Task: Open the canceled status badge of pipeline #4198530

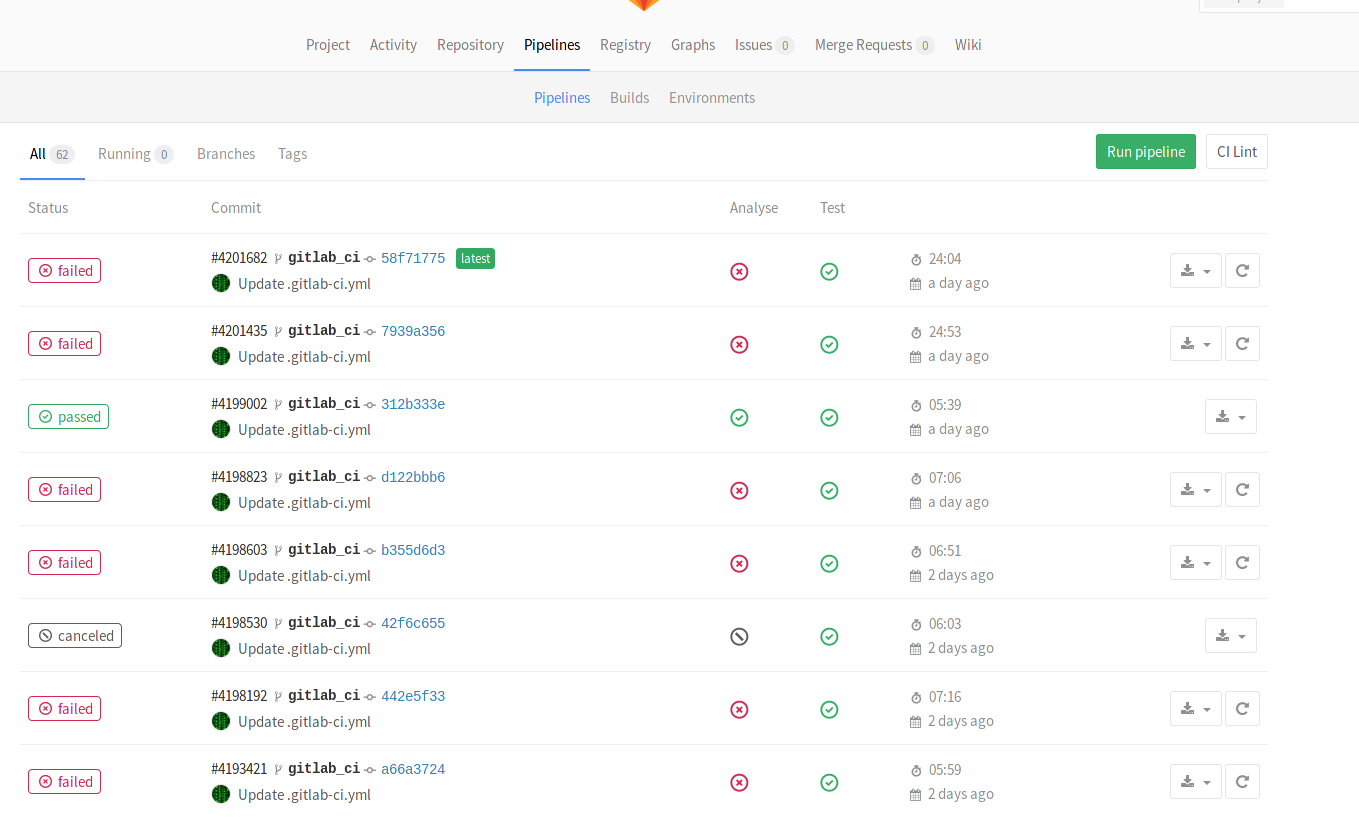Action: (75, 635)
